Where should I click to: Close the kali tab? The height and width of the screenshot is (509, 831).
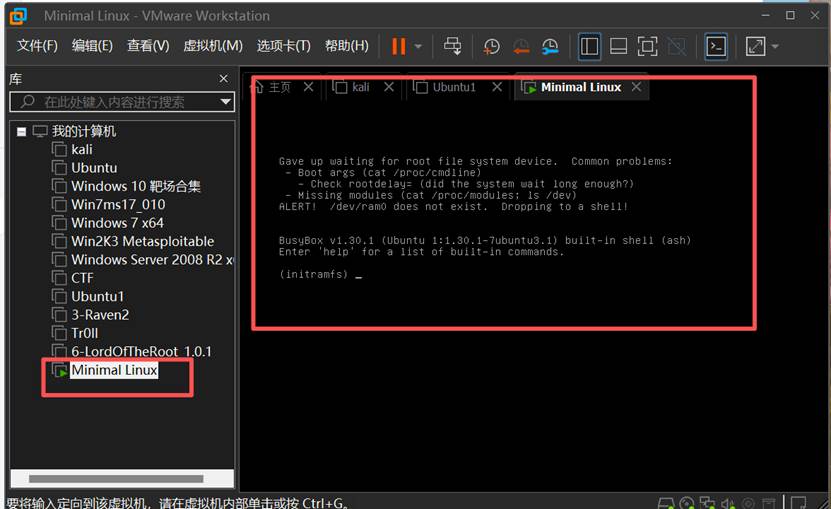(x=389, y=86)
